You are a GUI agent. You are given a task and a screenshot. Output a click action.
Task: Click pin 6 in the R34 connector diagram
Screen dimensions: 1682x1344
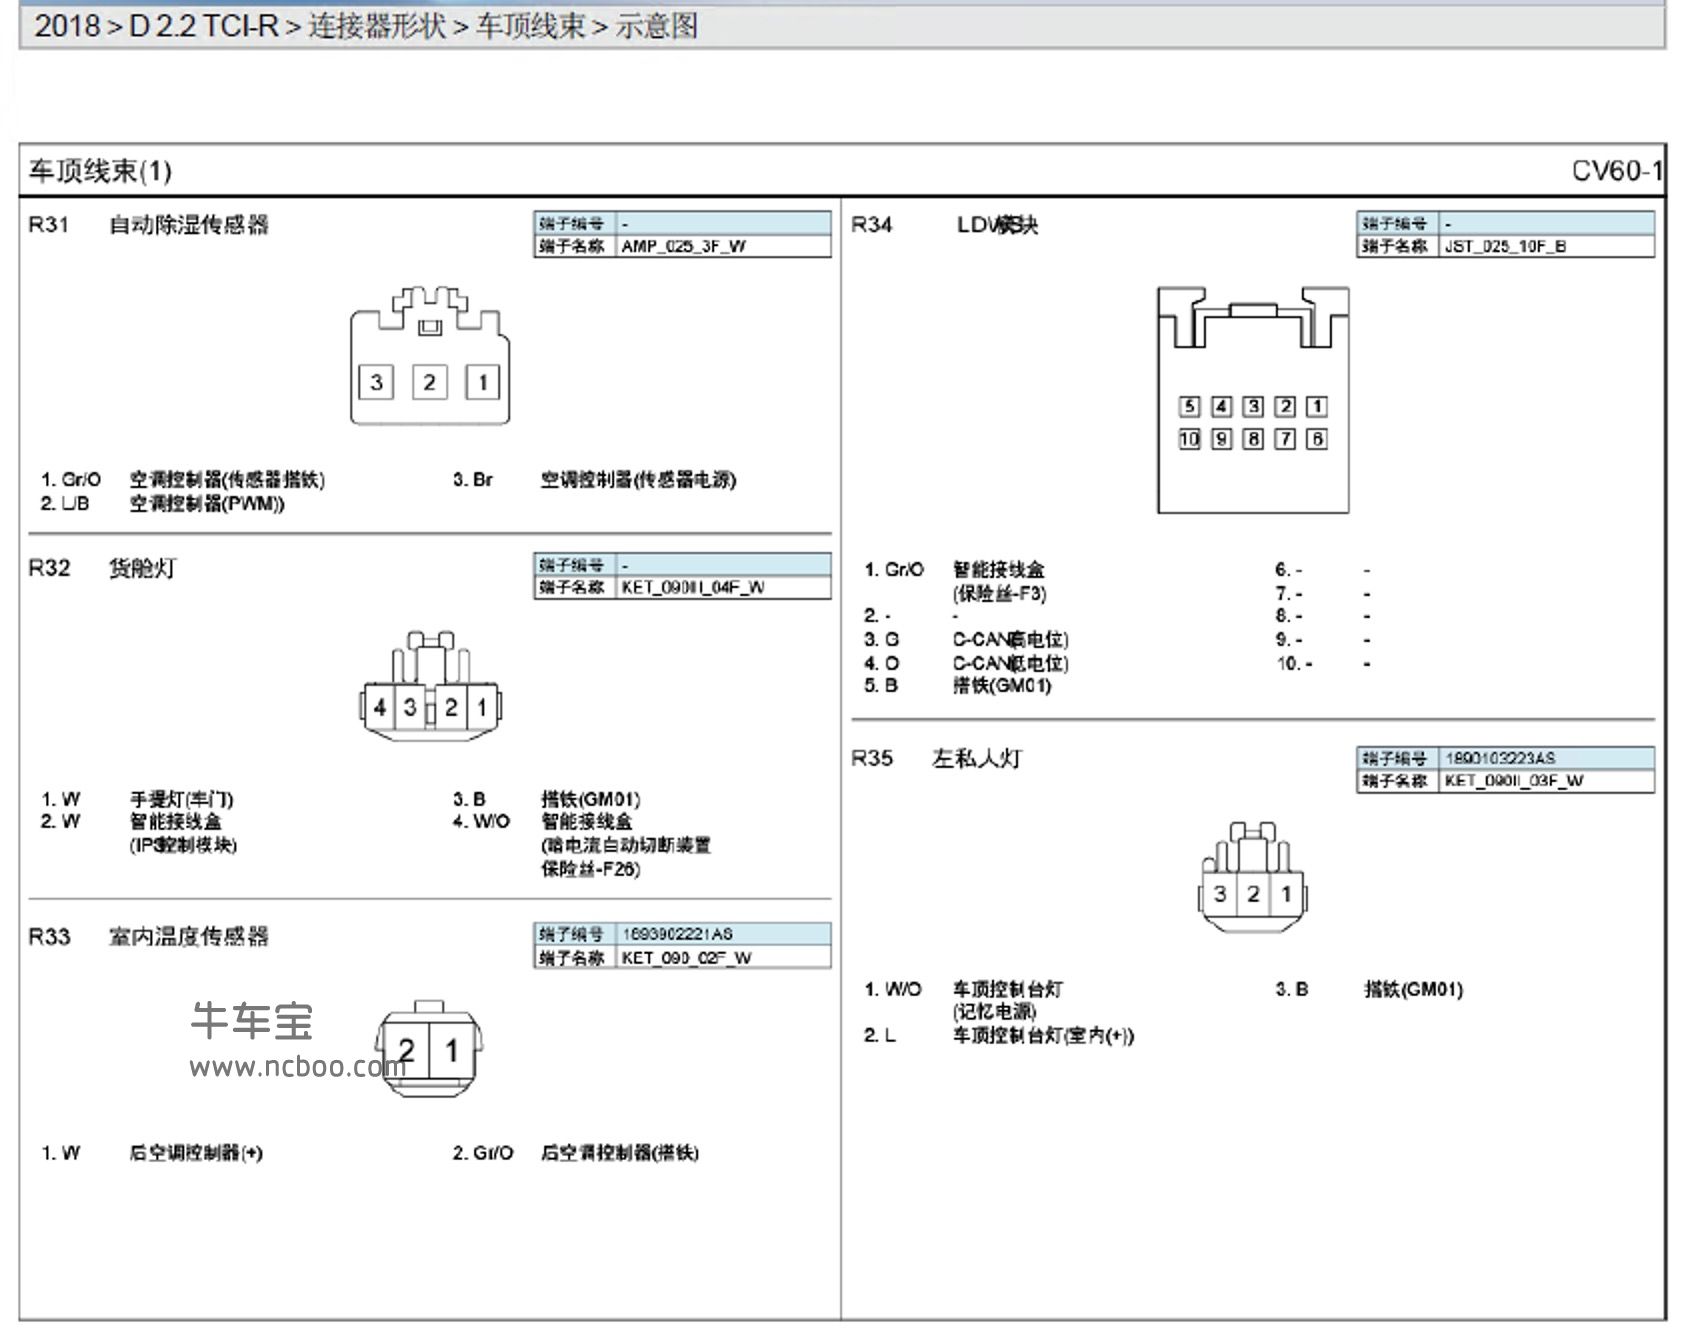[1317, 439]
